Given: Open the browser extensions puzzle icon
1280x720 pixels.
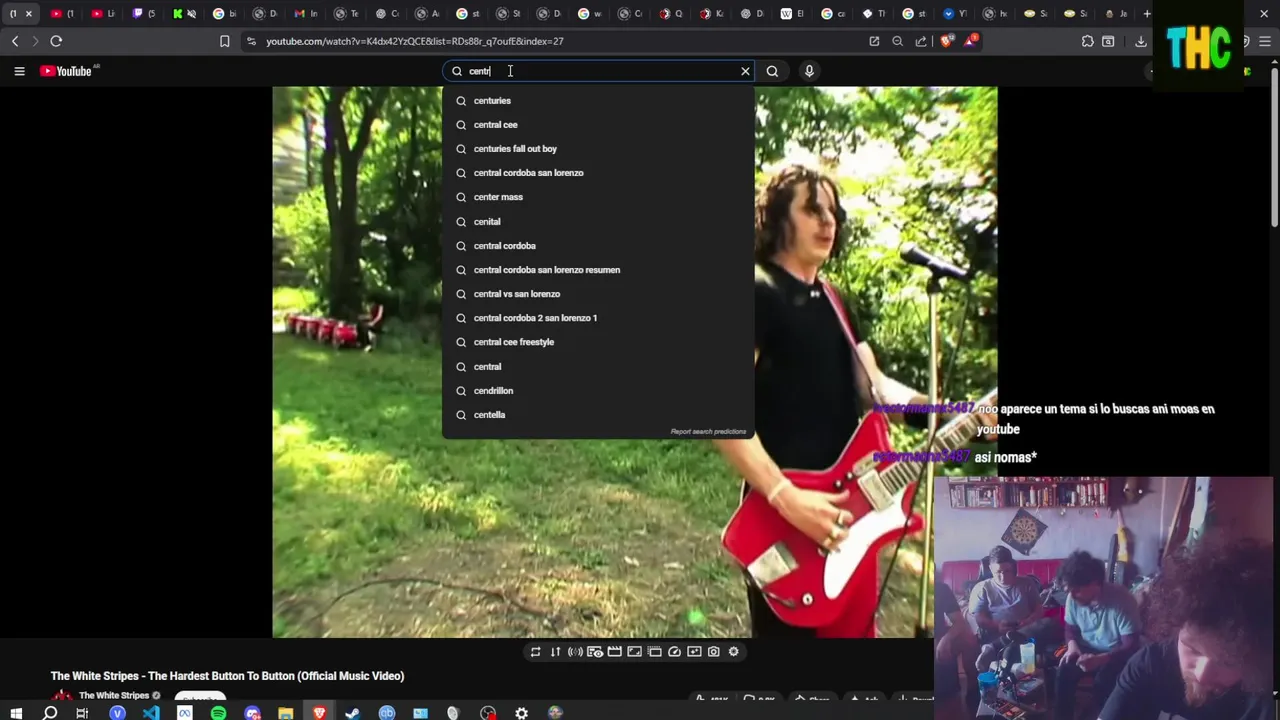Looking at the screenshot, I should click(x=1087, y=41).
